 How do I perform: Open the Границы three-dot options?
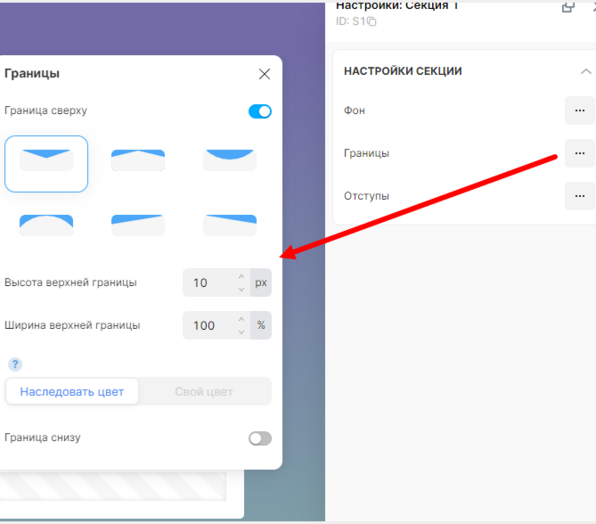coord(580,153)
